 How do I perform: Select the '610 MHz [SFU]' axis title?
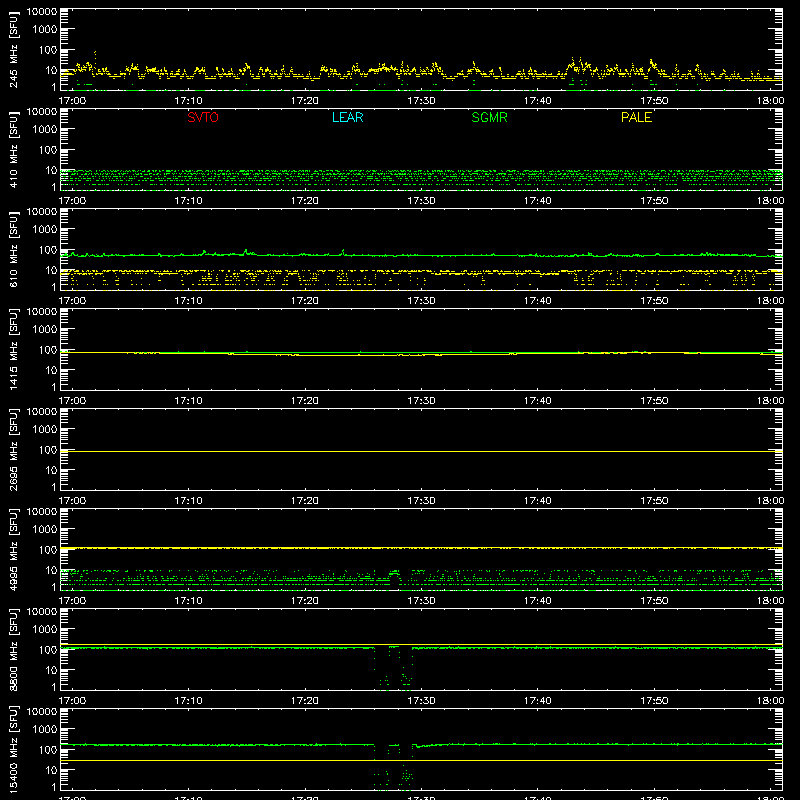click(13, 249)
